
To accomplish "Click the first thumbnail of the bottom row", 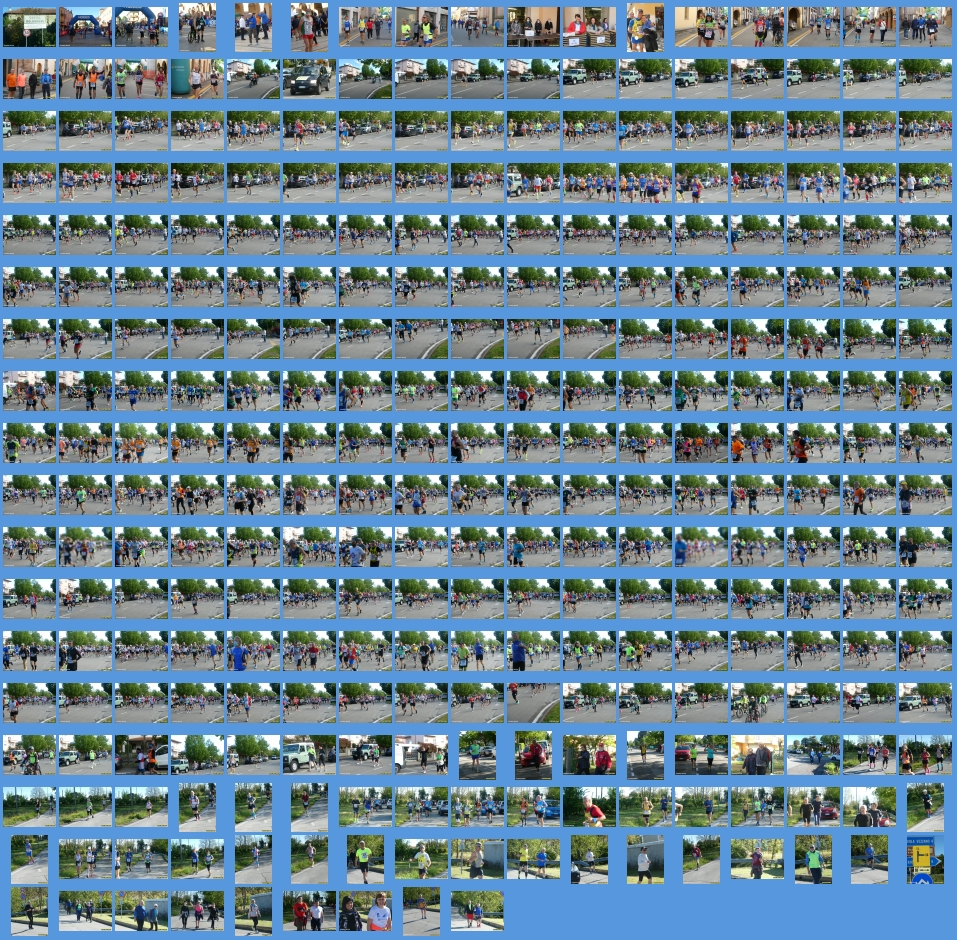I will (x=29, y=911).
